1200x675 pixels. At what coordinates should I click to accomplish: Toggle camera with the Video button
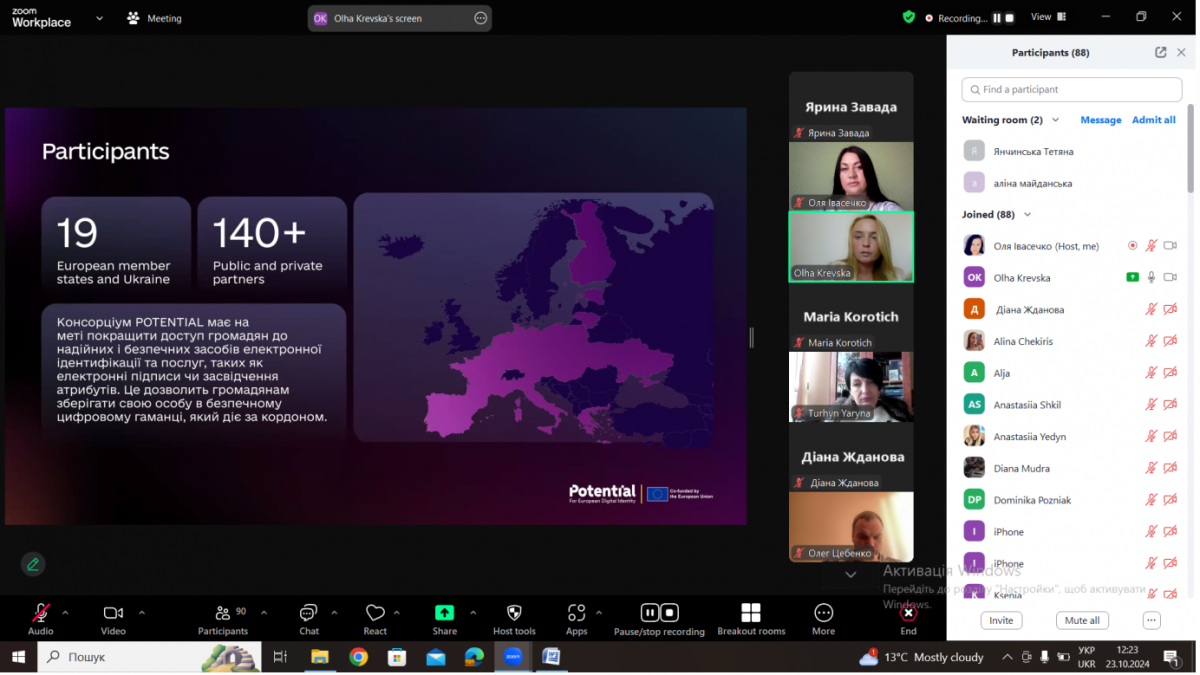click(113, 613)
